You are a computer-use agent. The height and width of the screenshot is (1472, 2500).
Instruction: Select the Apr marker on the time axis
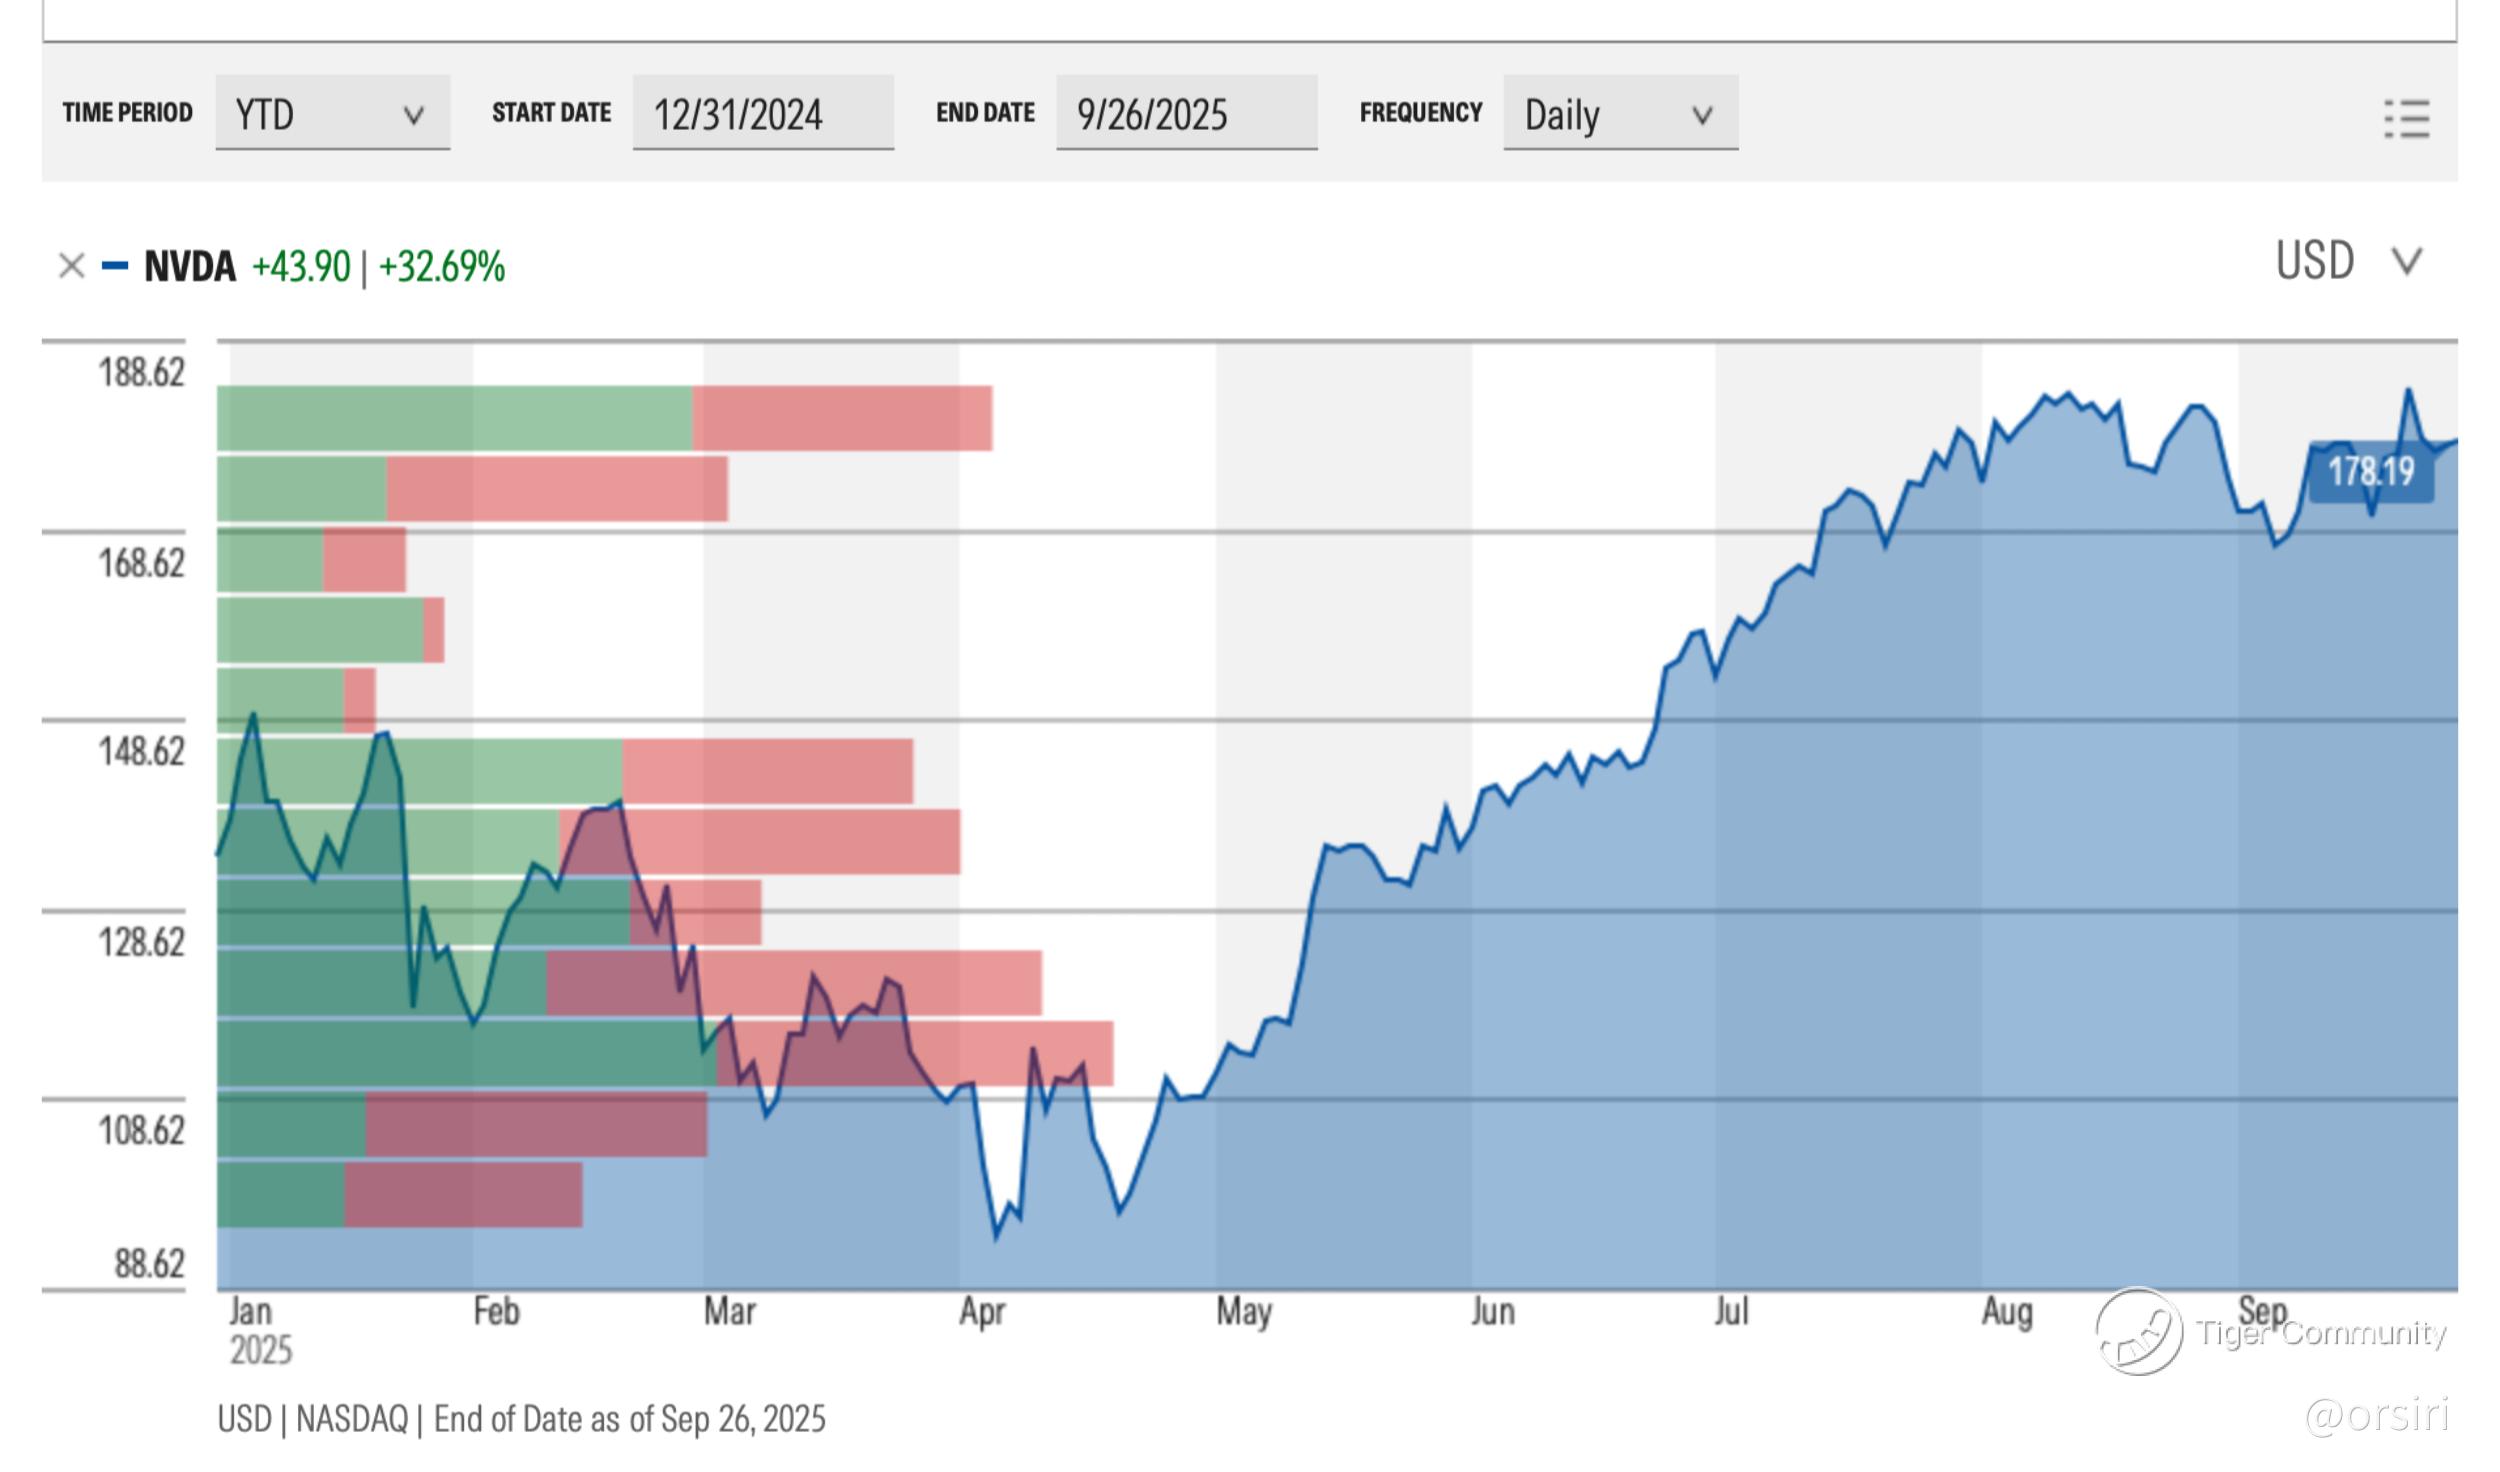tap(981, 1311)
